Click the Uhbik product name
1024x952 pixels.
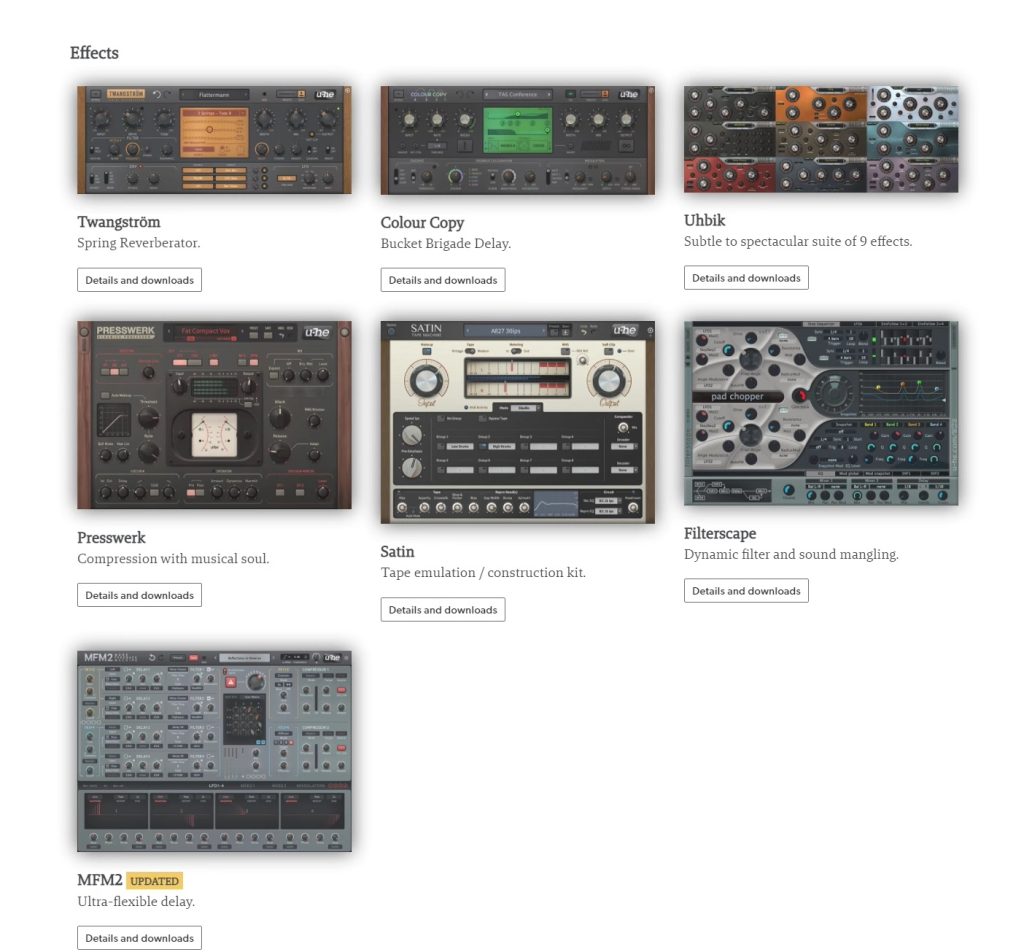pyautogui.click(x=704, y=220)
